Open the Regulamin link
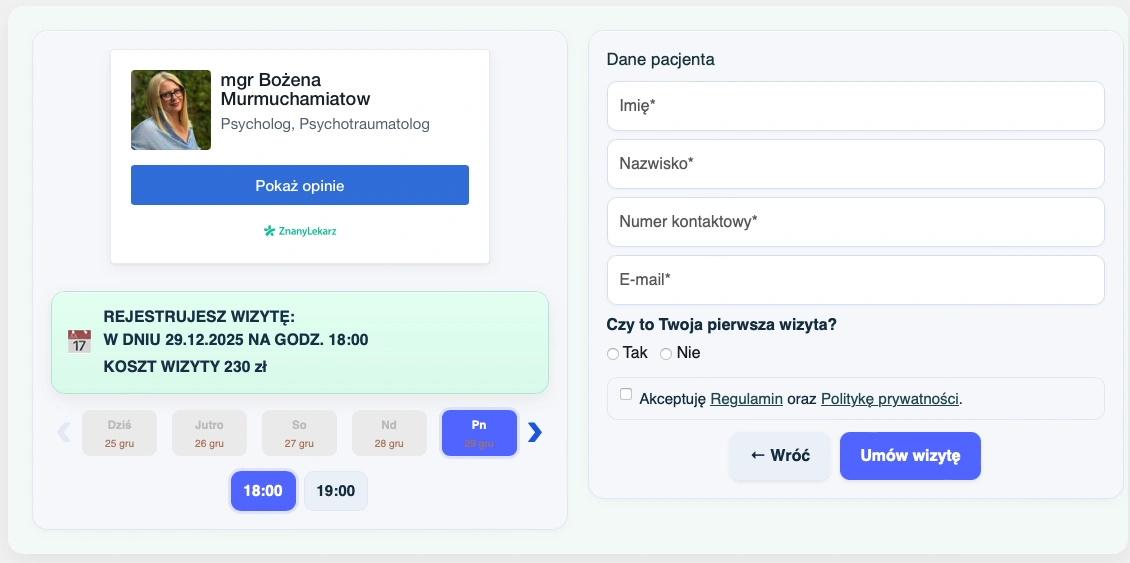Viewport: 1130px width, 563px height. (x=746, y=399)
